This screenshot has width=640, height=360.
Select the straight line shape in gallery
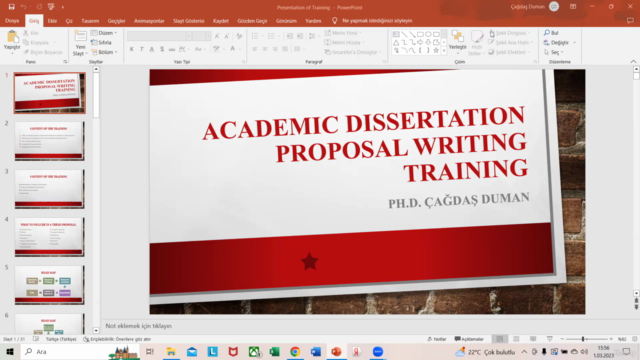tap(404, 34)
